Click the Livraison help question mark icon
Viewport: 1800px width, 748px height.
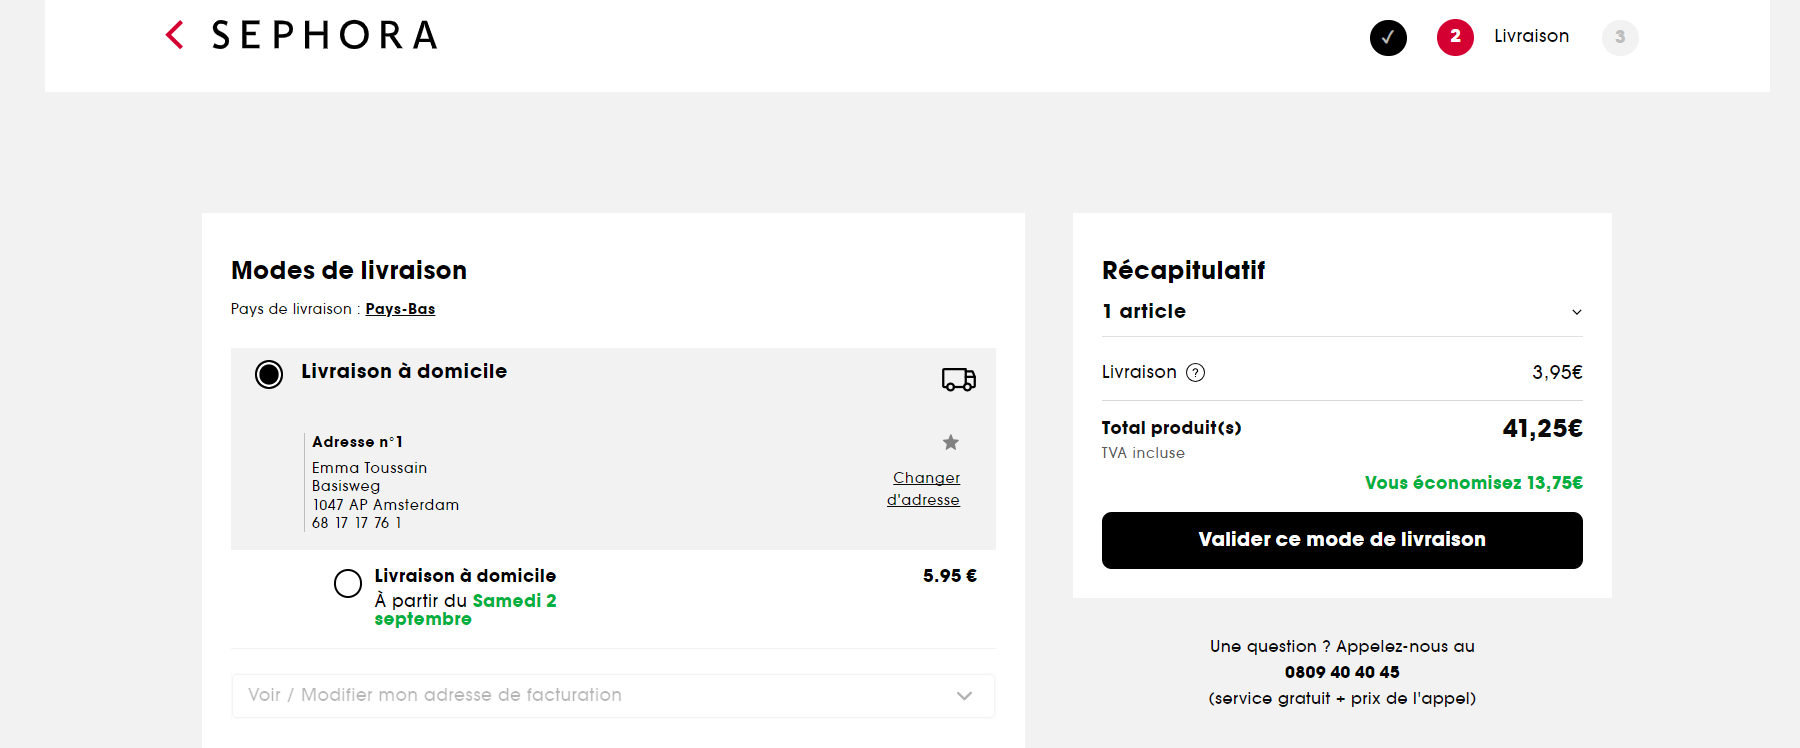coord(1195,373)
